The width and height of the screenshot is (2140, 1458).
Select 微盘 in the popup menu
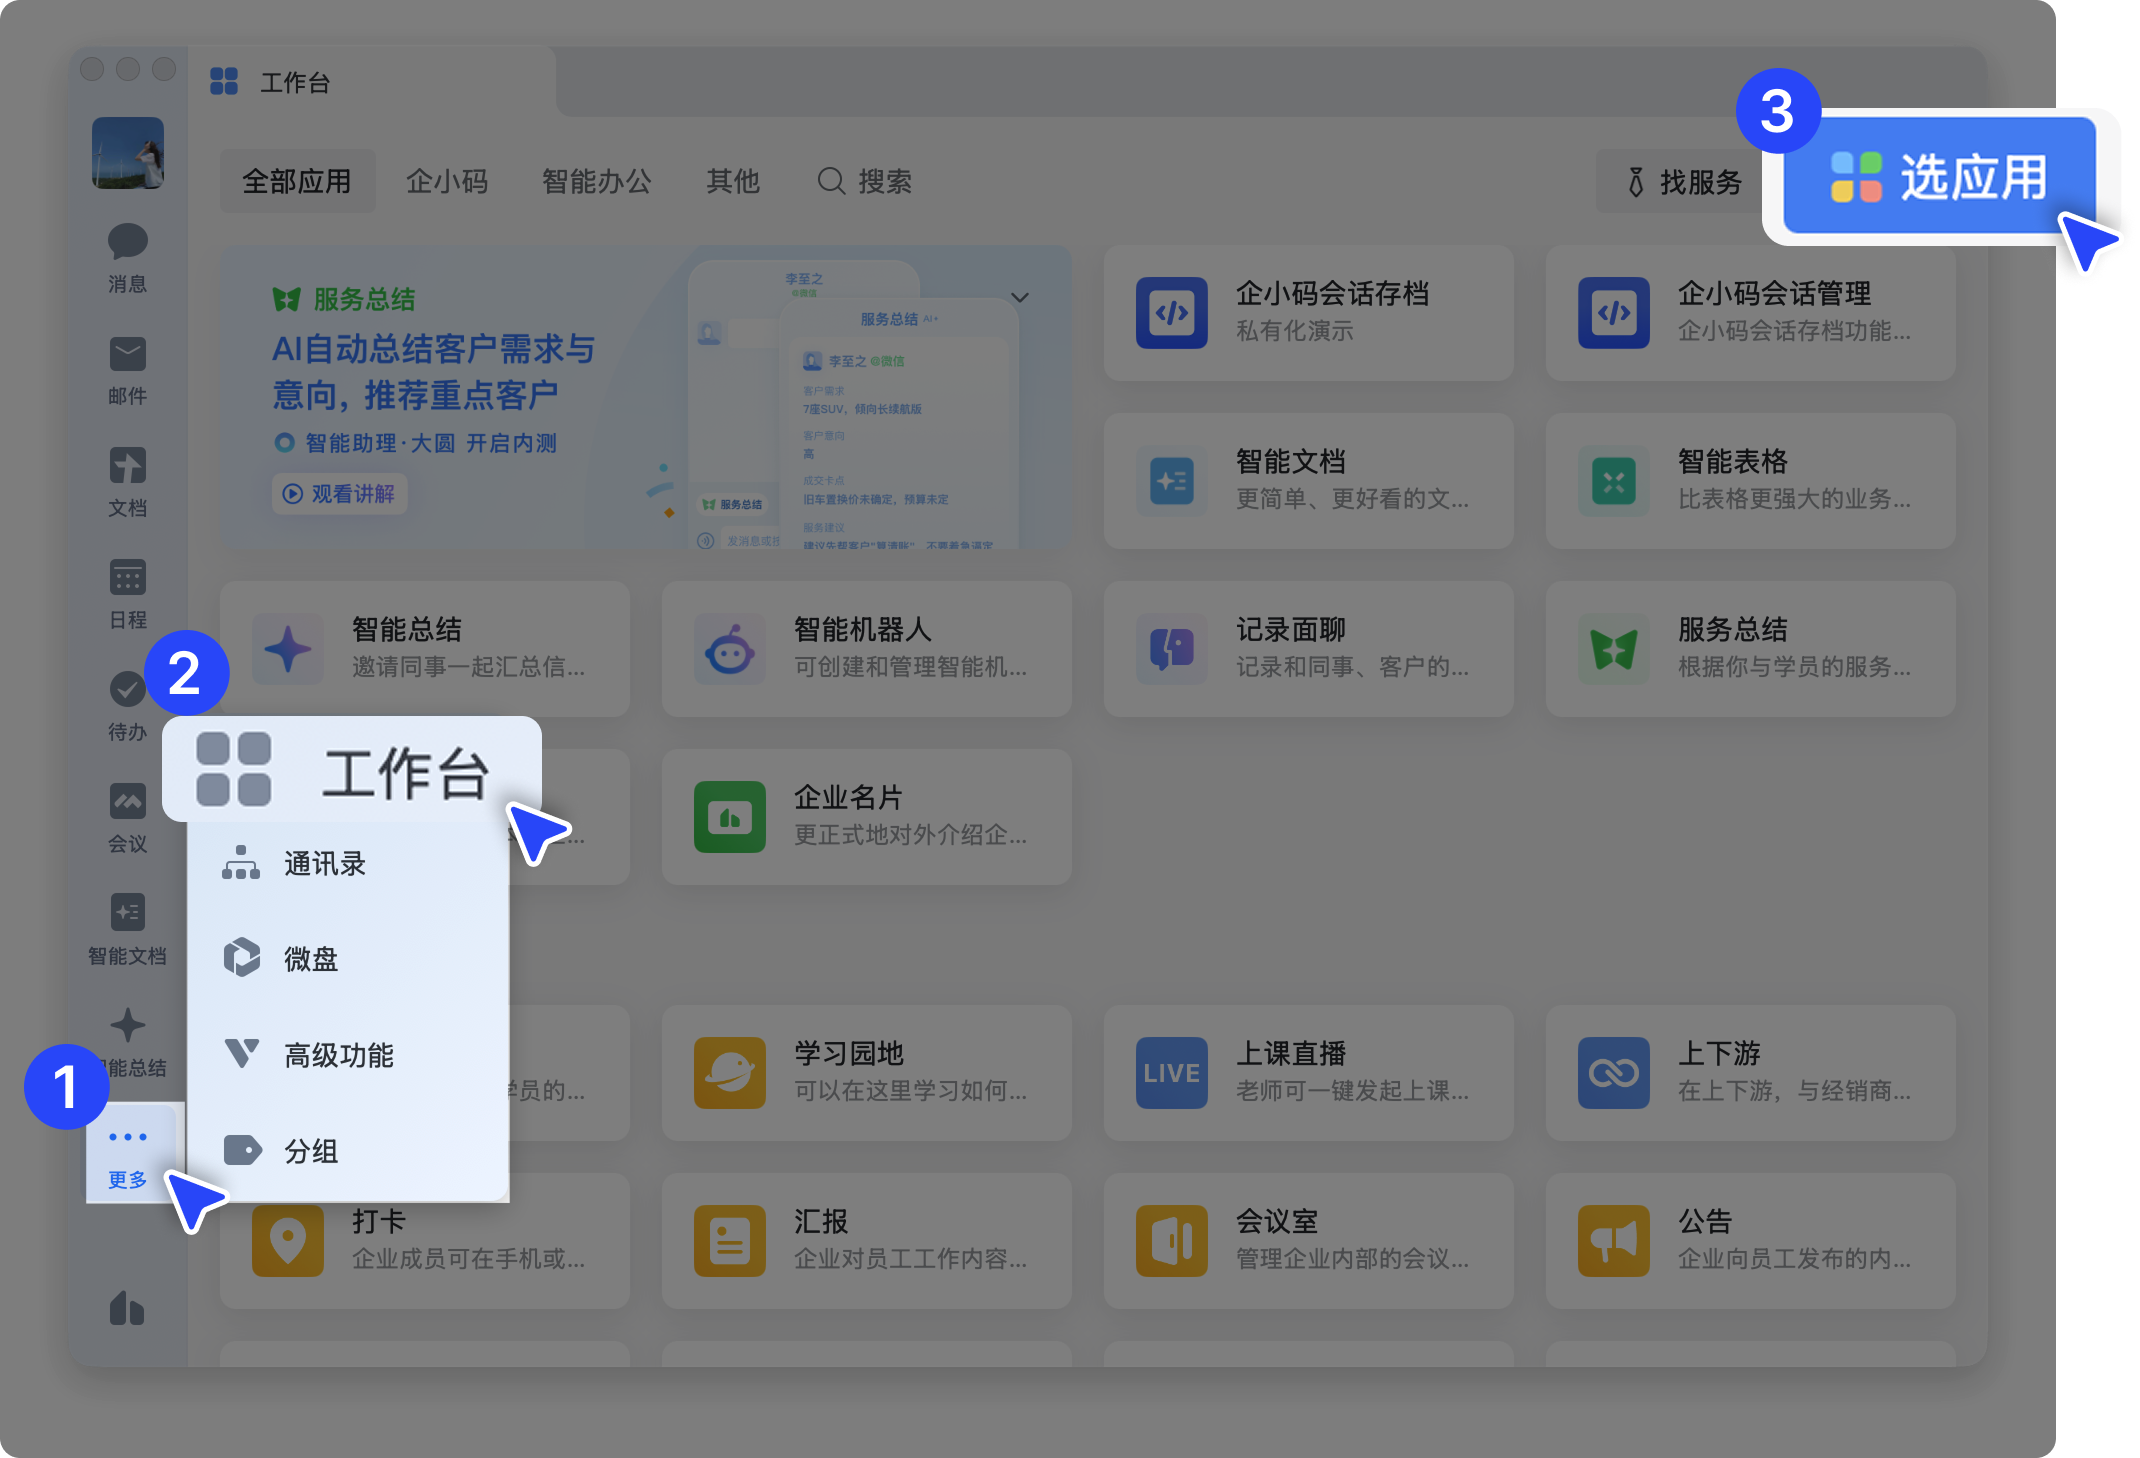tap(348, 959)
